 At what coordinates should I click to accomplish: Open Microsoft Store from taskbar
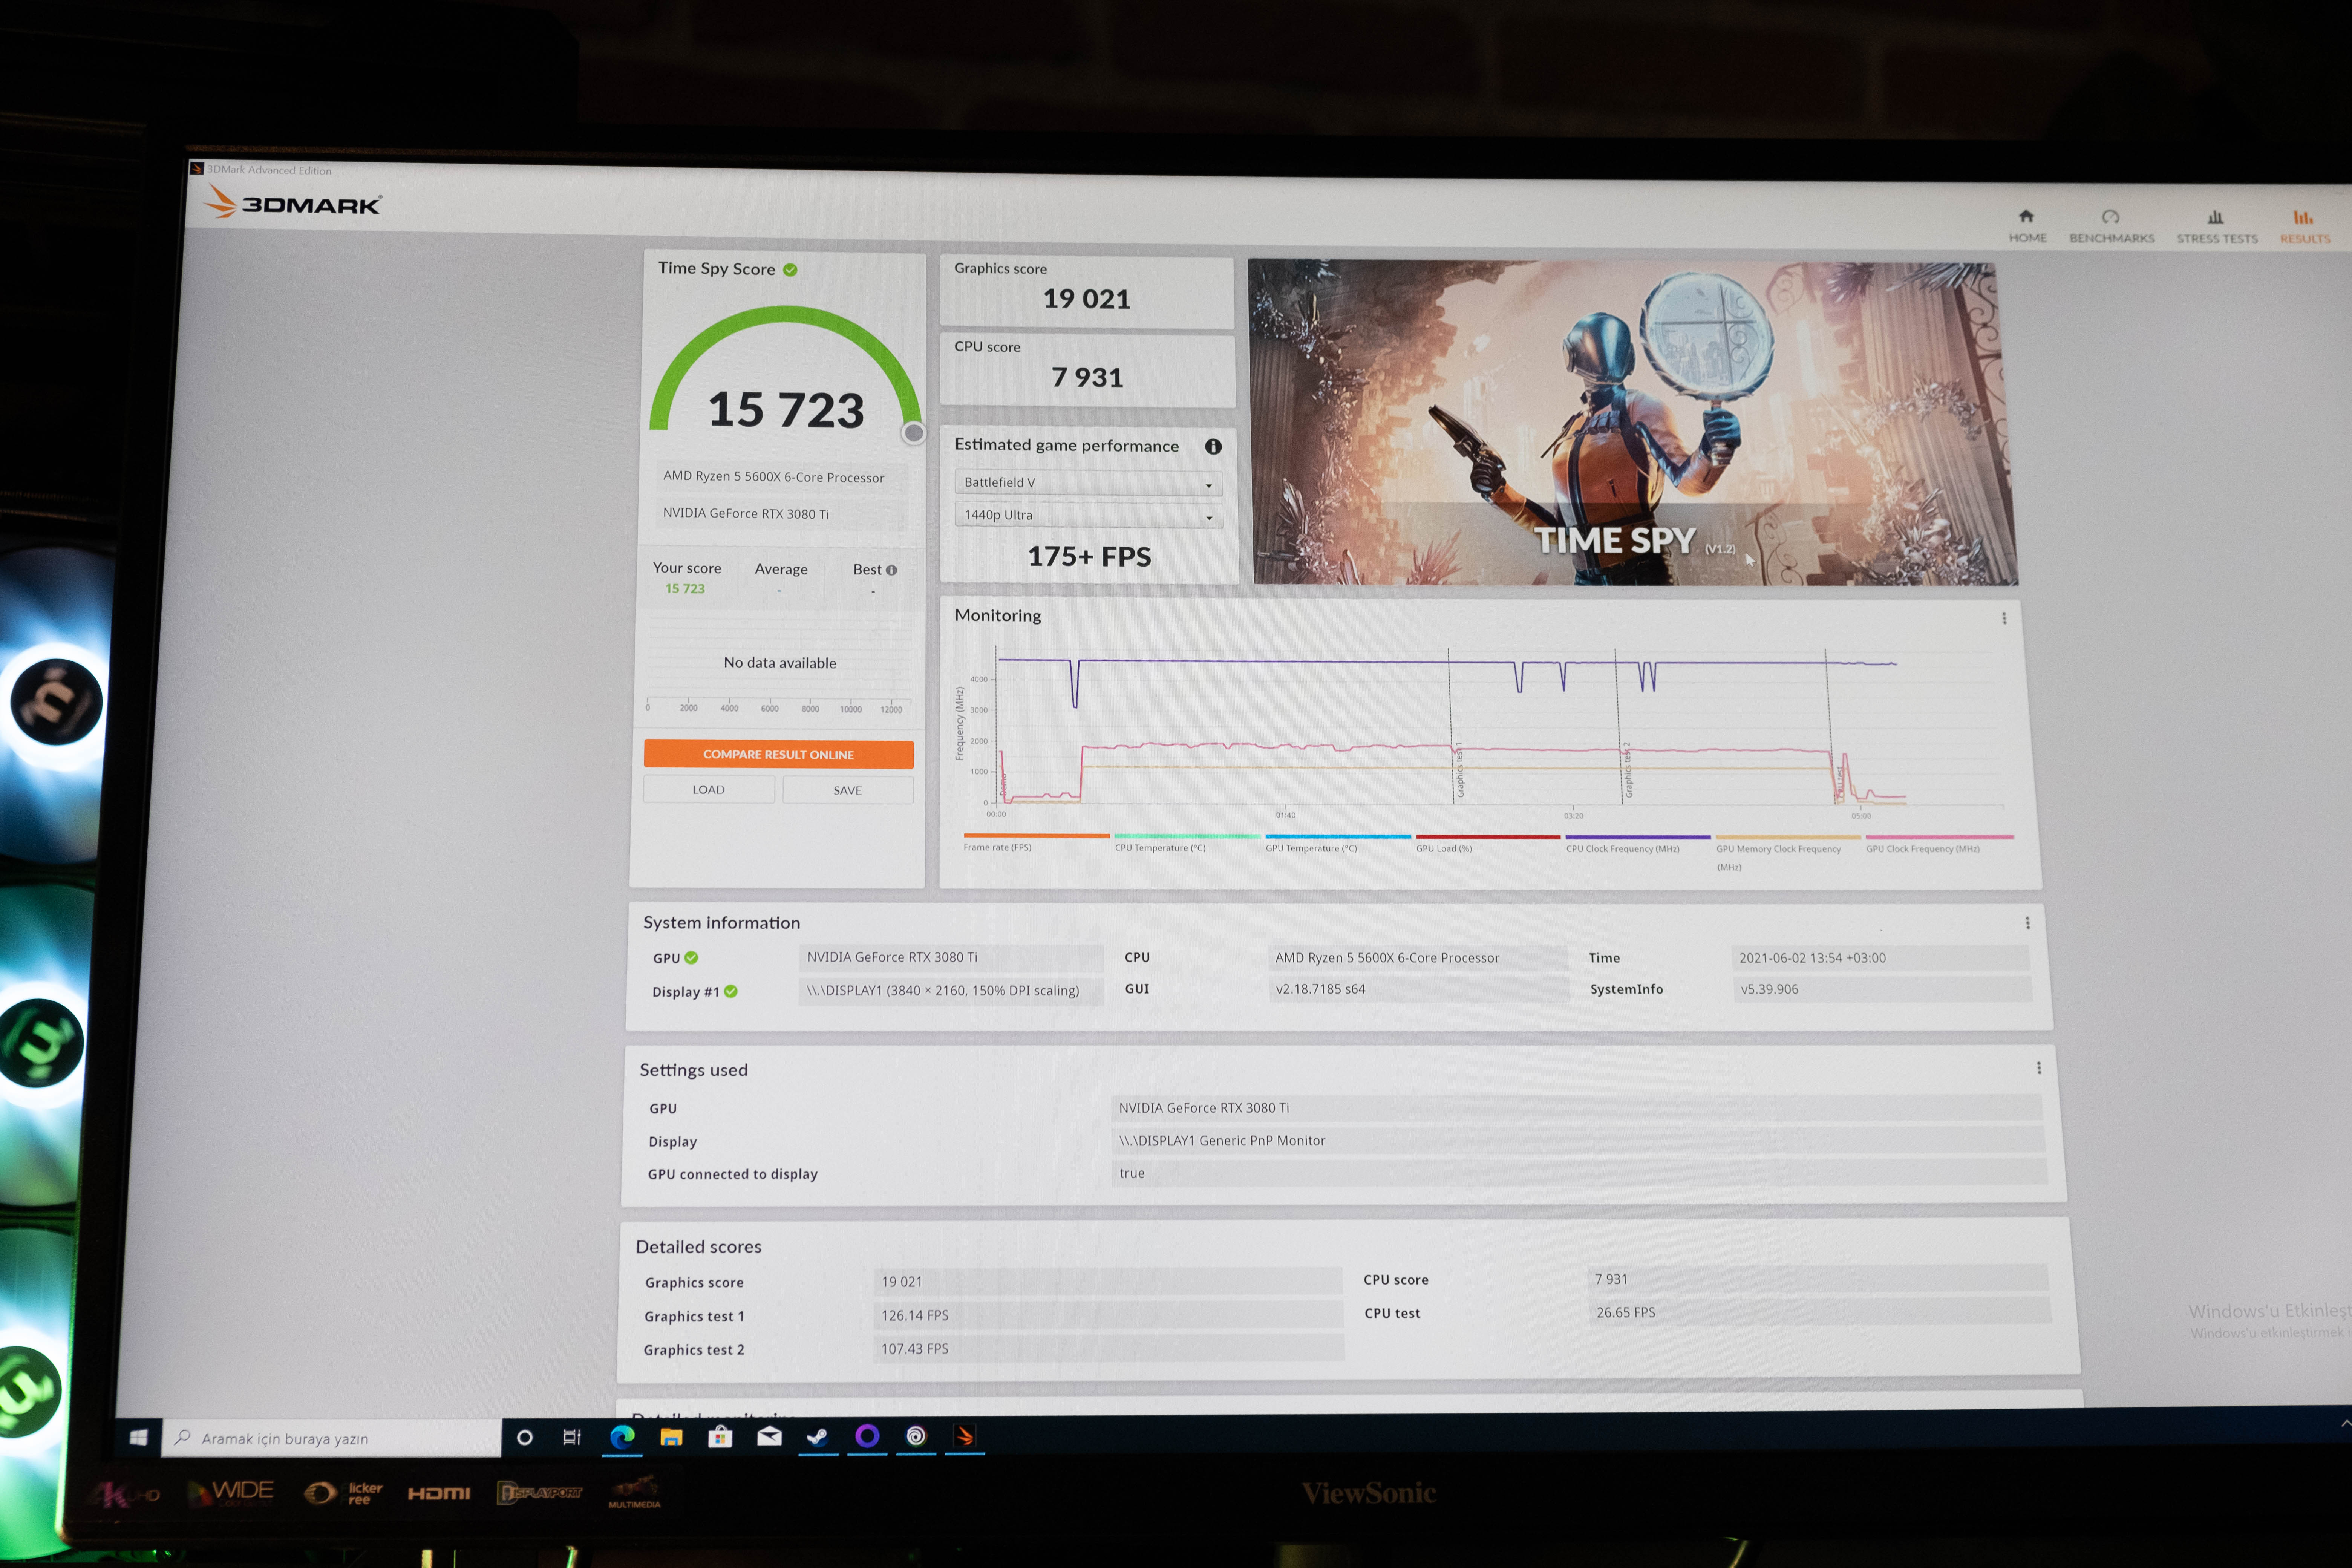coord(720,1437)
